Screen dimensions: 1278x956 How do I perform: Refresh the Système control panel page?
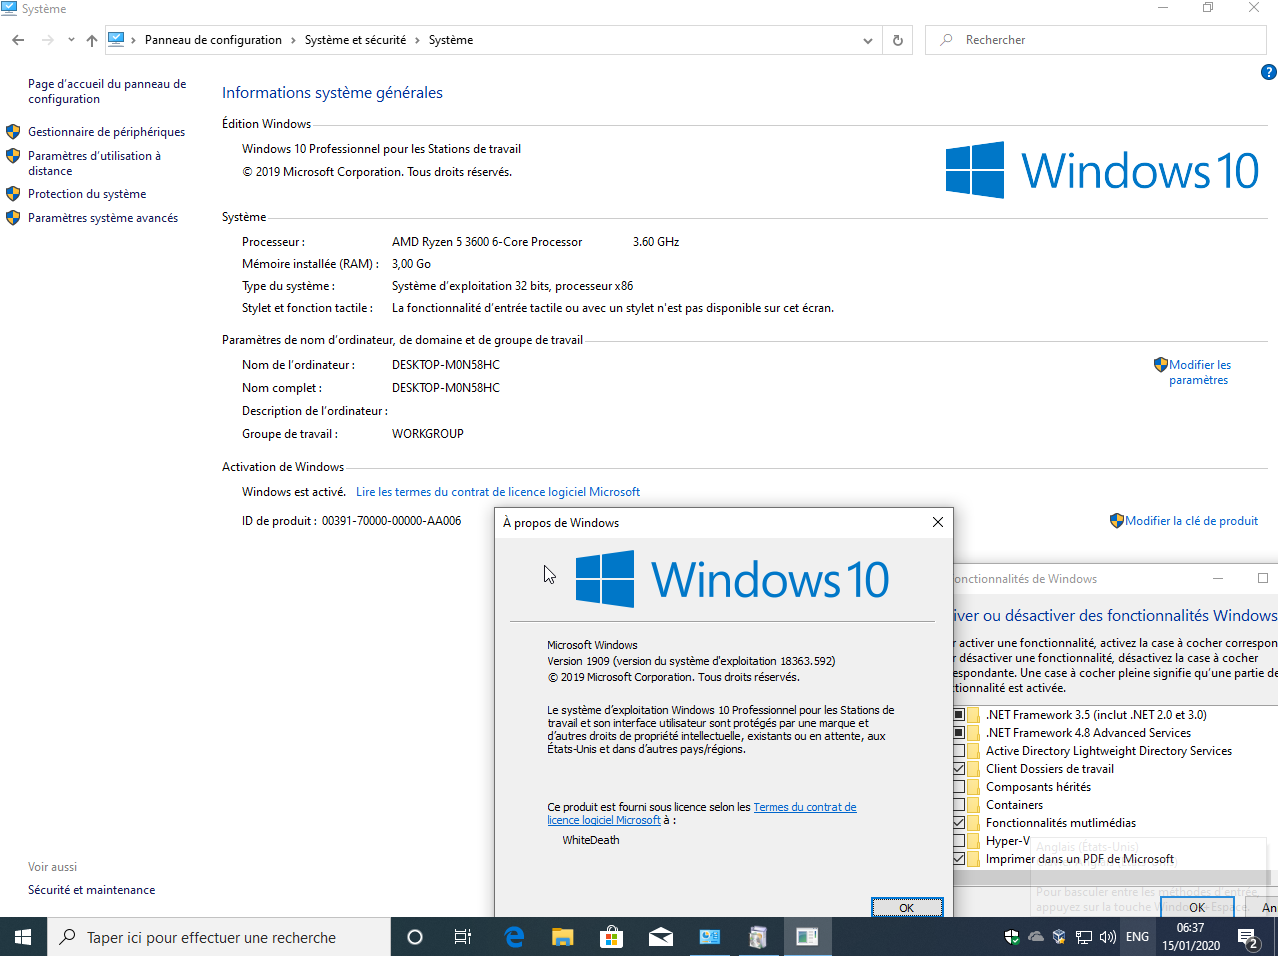pos(898,40)
